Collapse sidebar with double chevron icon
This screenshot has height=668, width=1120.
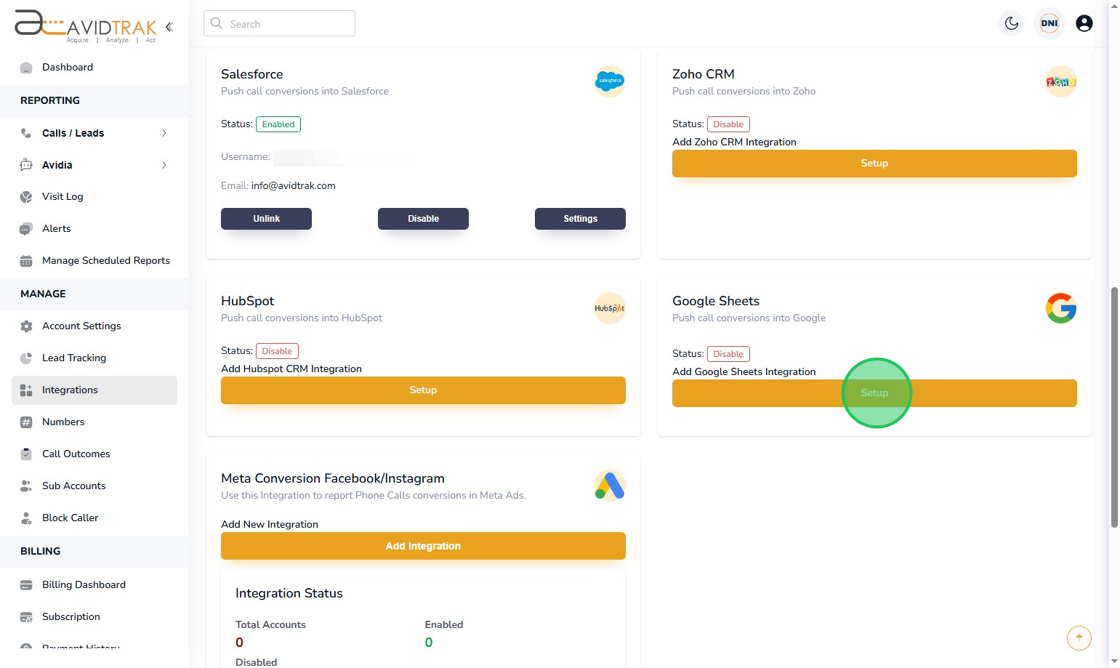point(169,27)
